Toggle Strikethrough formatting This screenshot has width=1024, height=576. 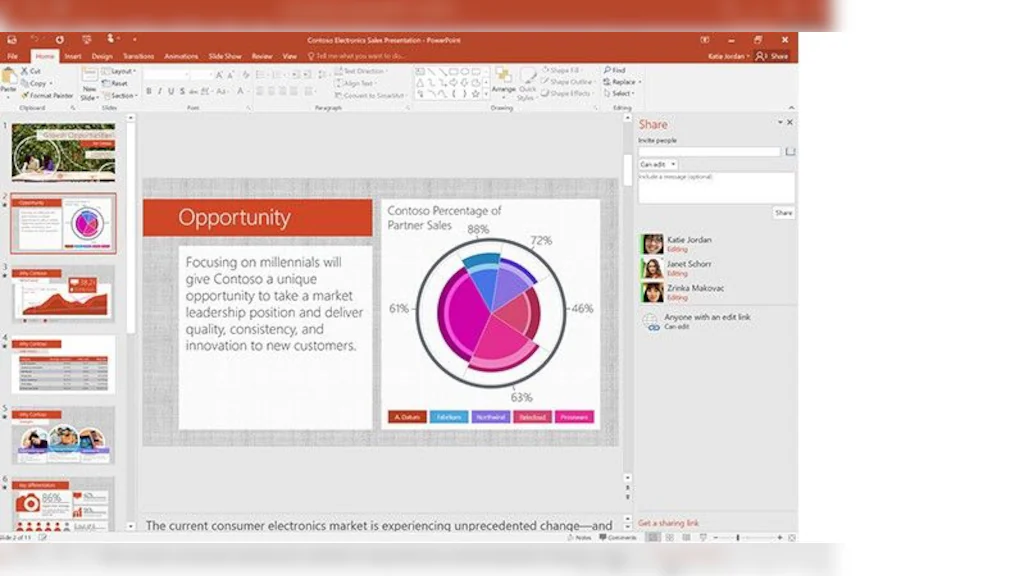tap(193, 91)
